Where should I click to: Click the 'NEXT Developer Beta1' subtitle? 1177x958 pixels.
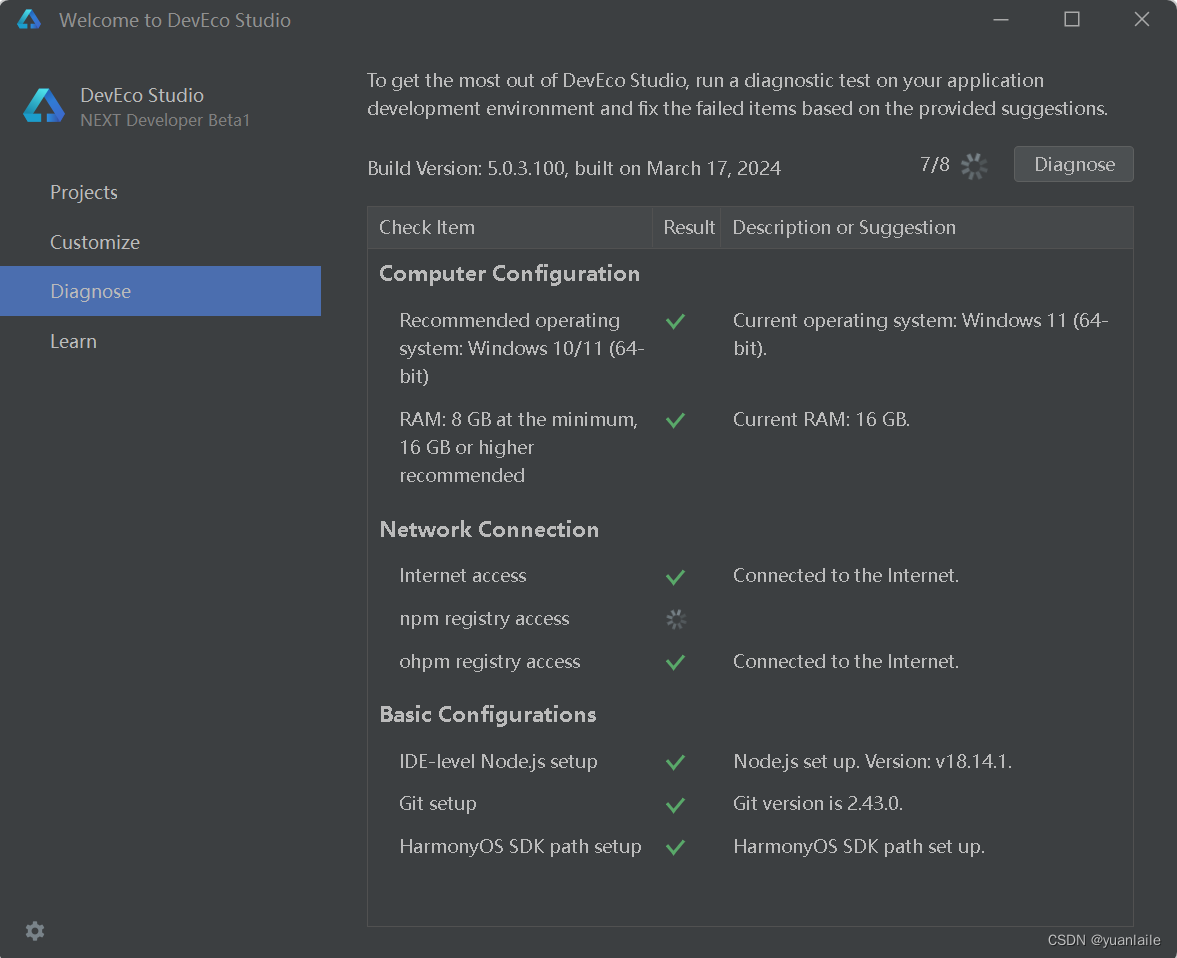[x=165, y=120]
